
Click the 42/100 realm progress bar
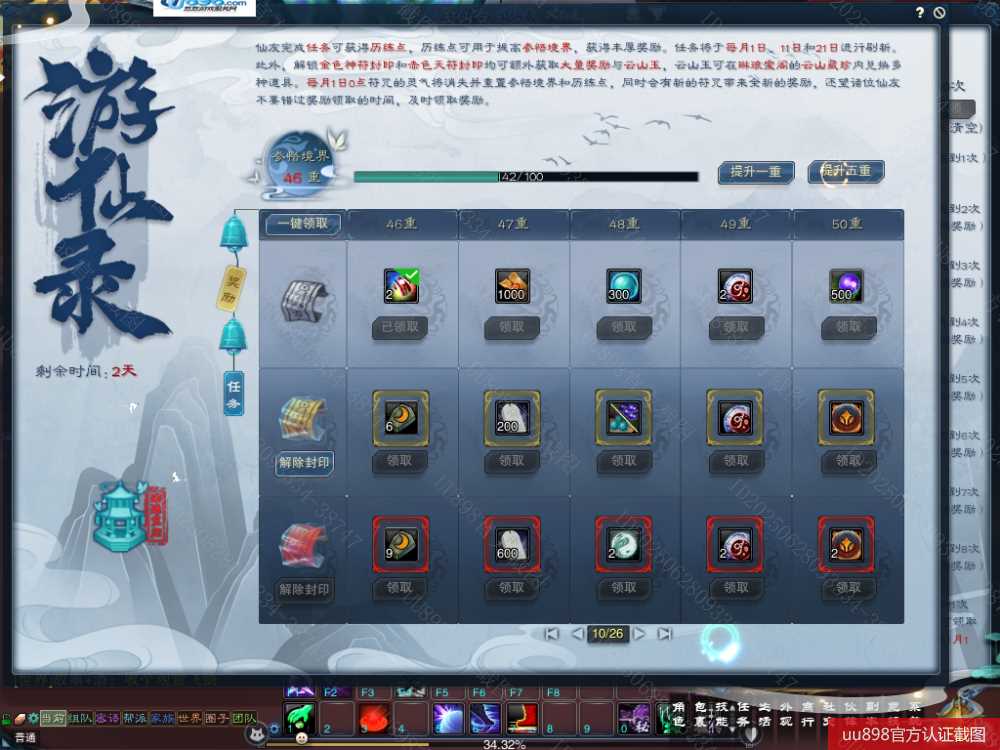(x=526, y=177)
